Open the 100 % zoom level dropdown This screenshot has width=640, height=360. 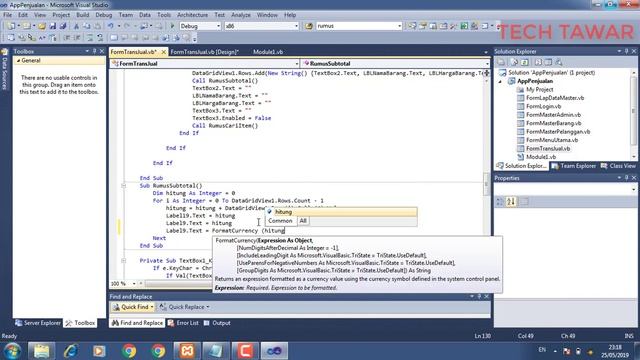pyautogui.click(x=134, y=283)
